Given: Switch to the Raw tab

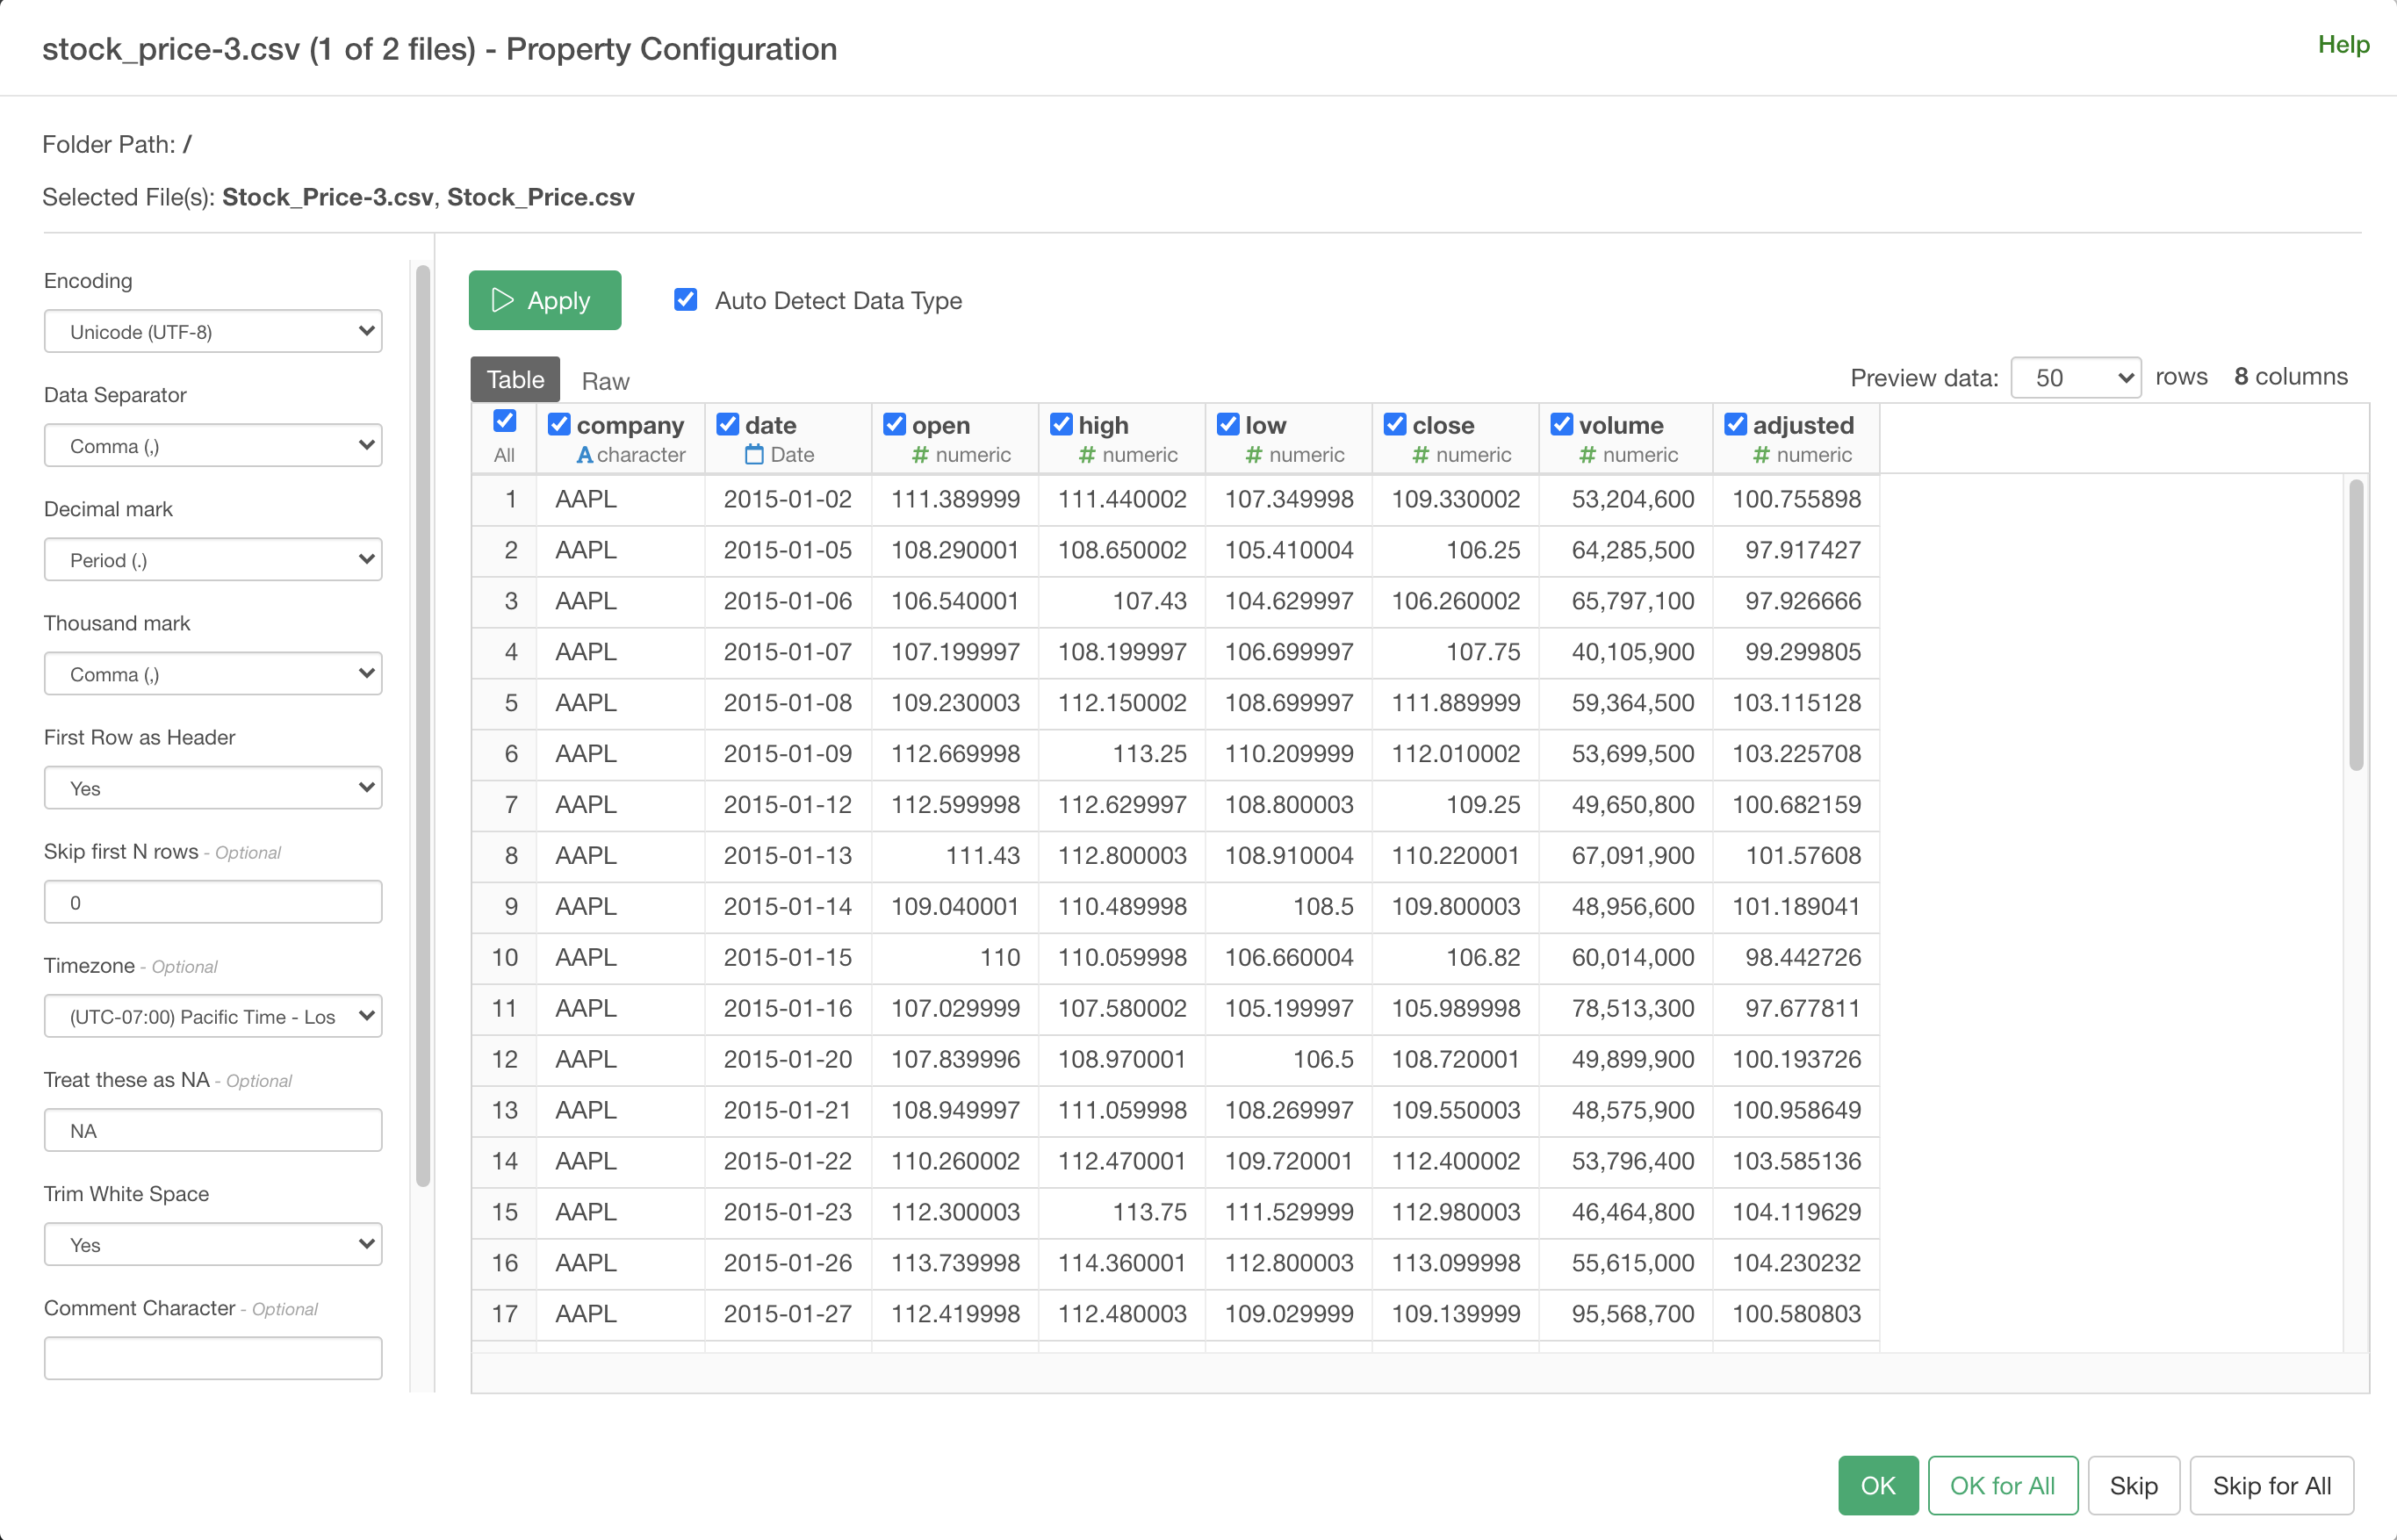Looking at the screenshot, I should tap(605, 381).
